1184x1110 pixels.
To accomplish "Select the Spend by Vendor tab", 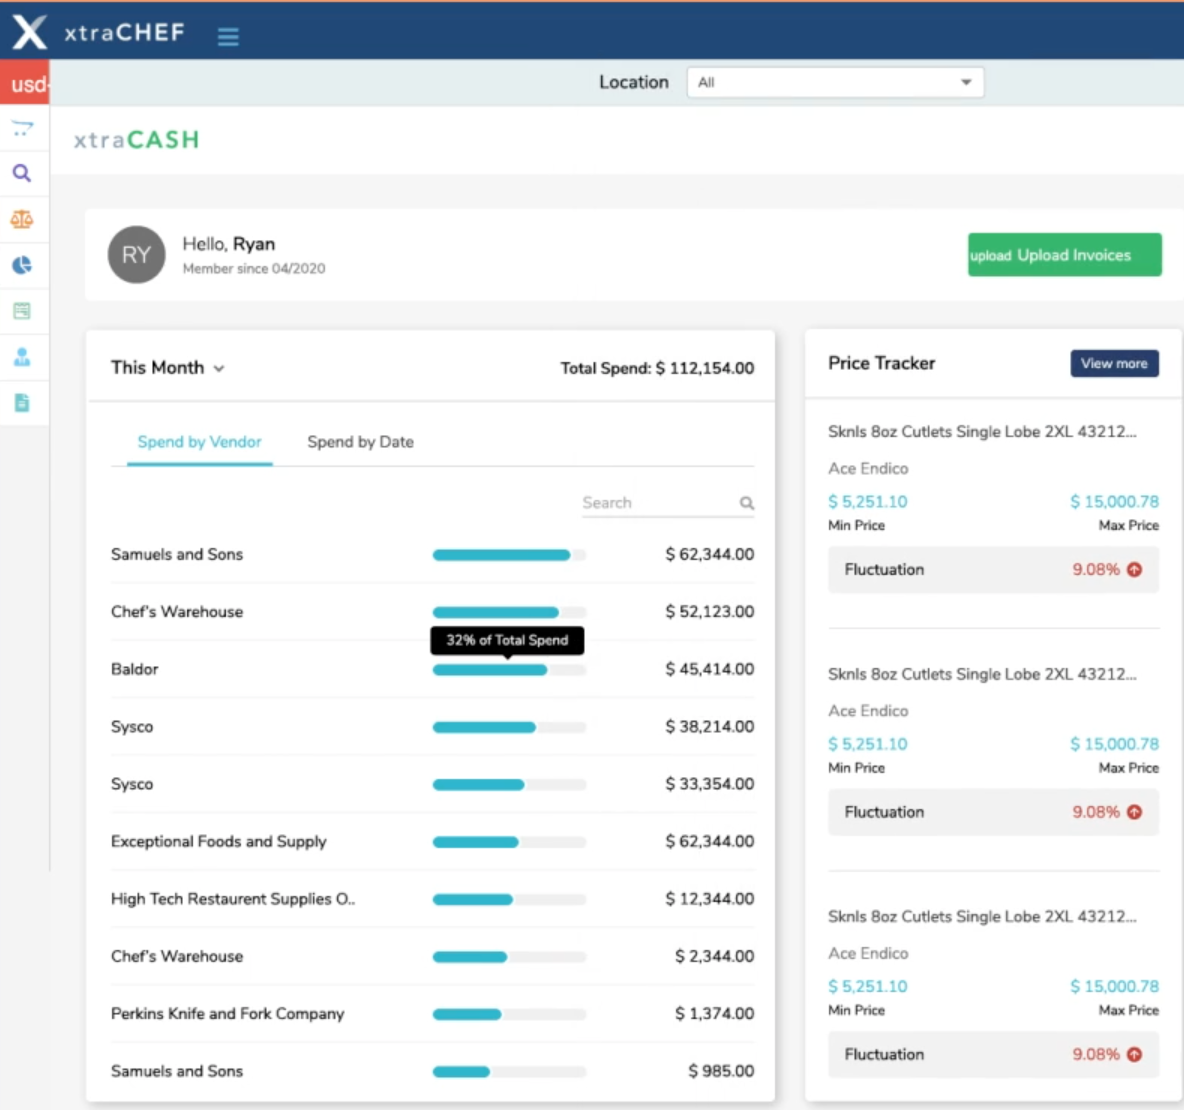I will click(199, 442).
